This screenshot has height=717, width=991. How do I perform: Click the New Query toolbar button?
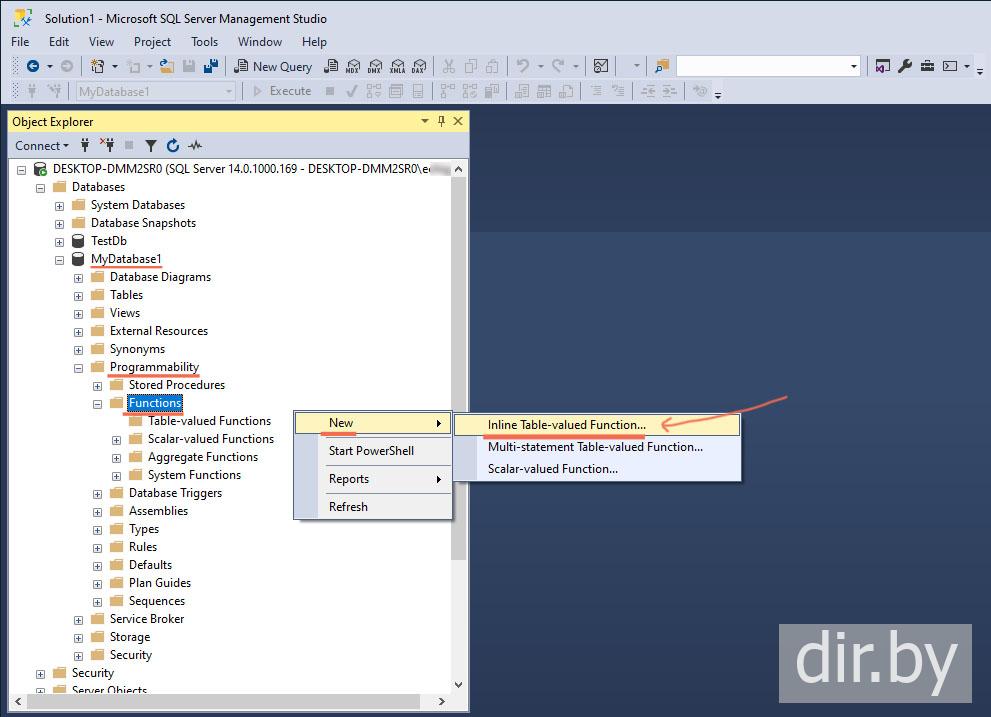tap(273, 66)
